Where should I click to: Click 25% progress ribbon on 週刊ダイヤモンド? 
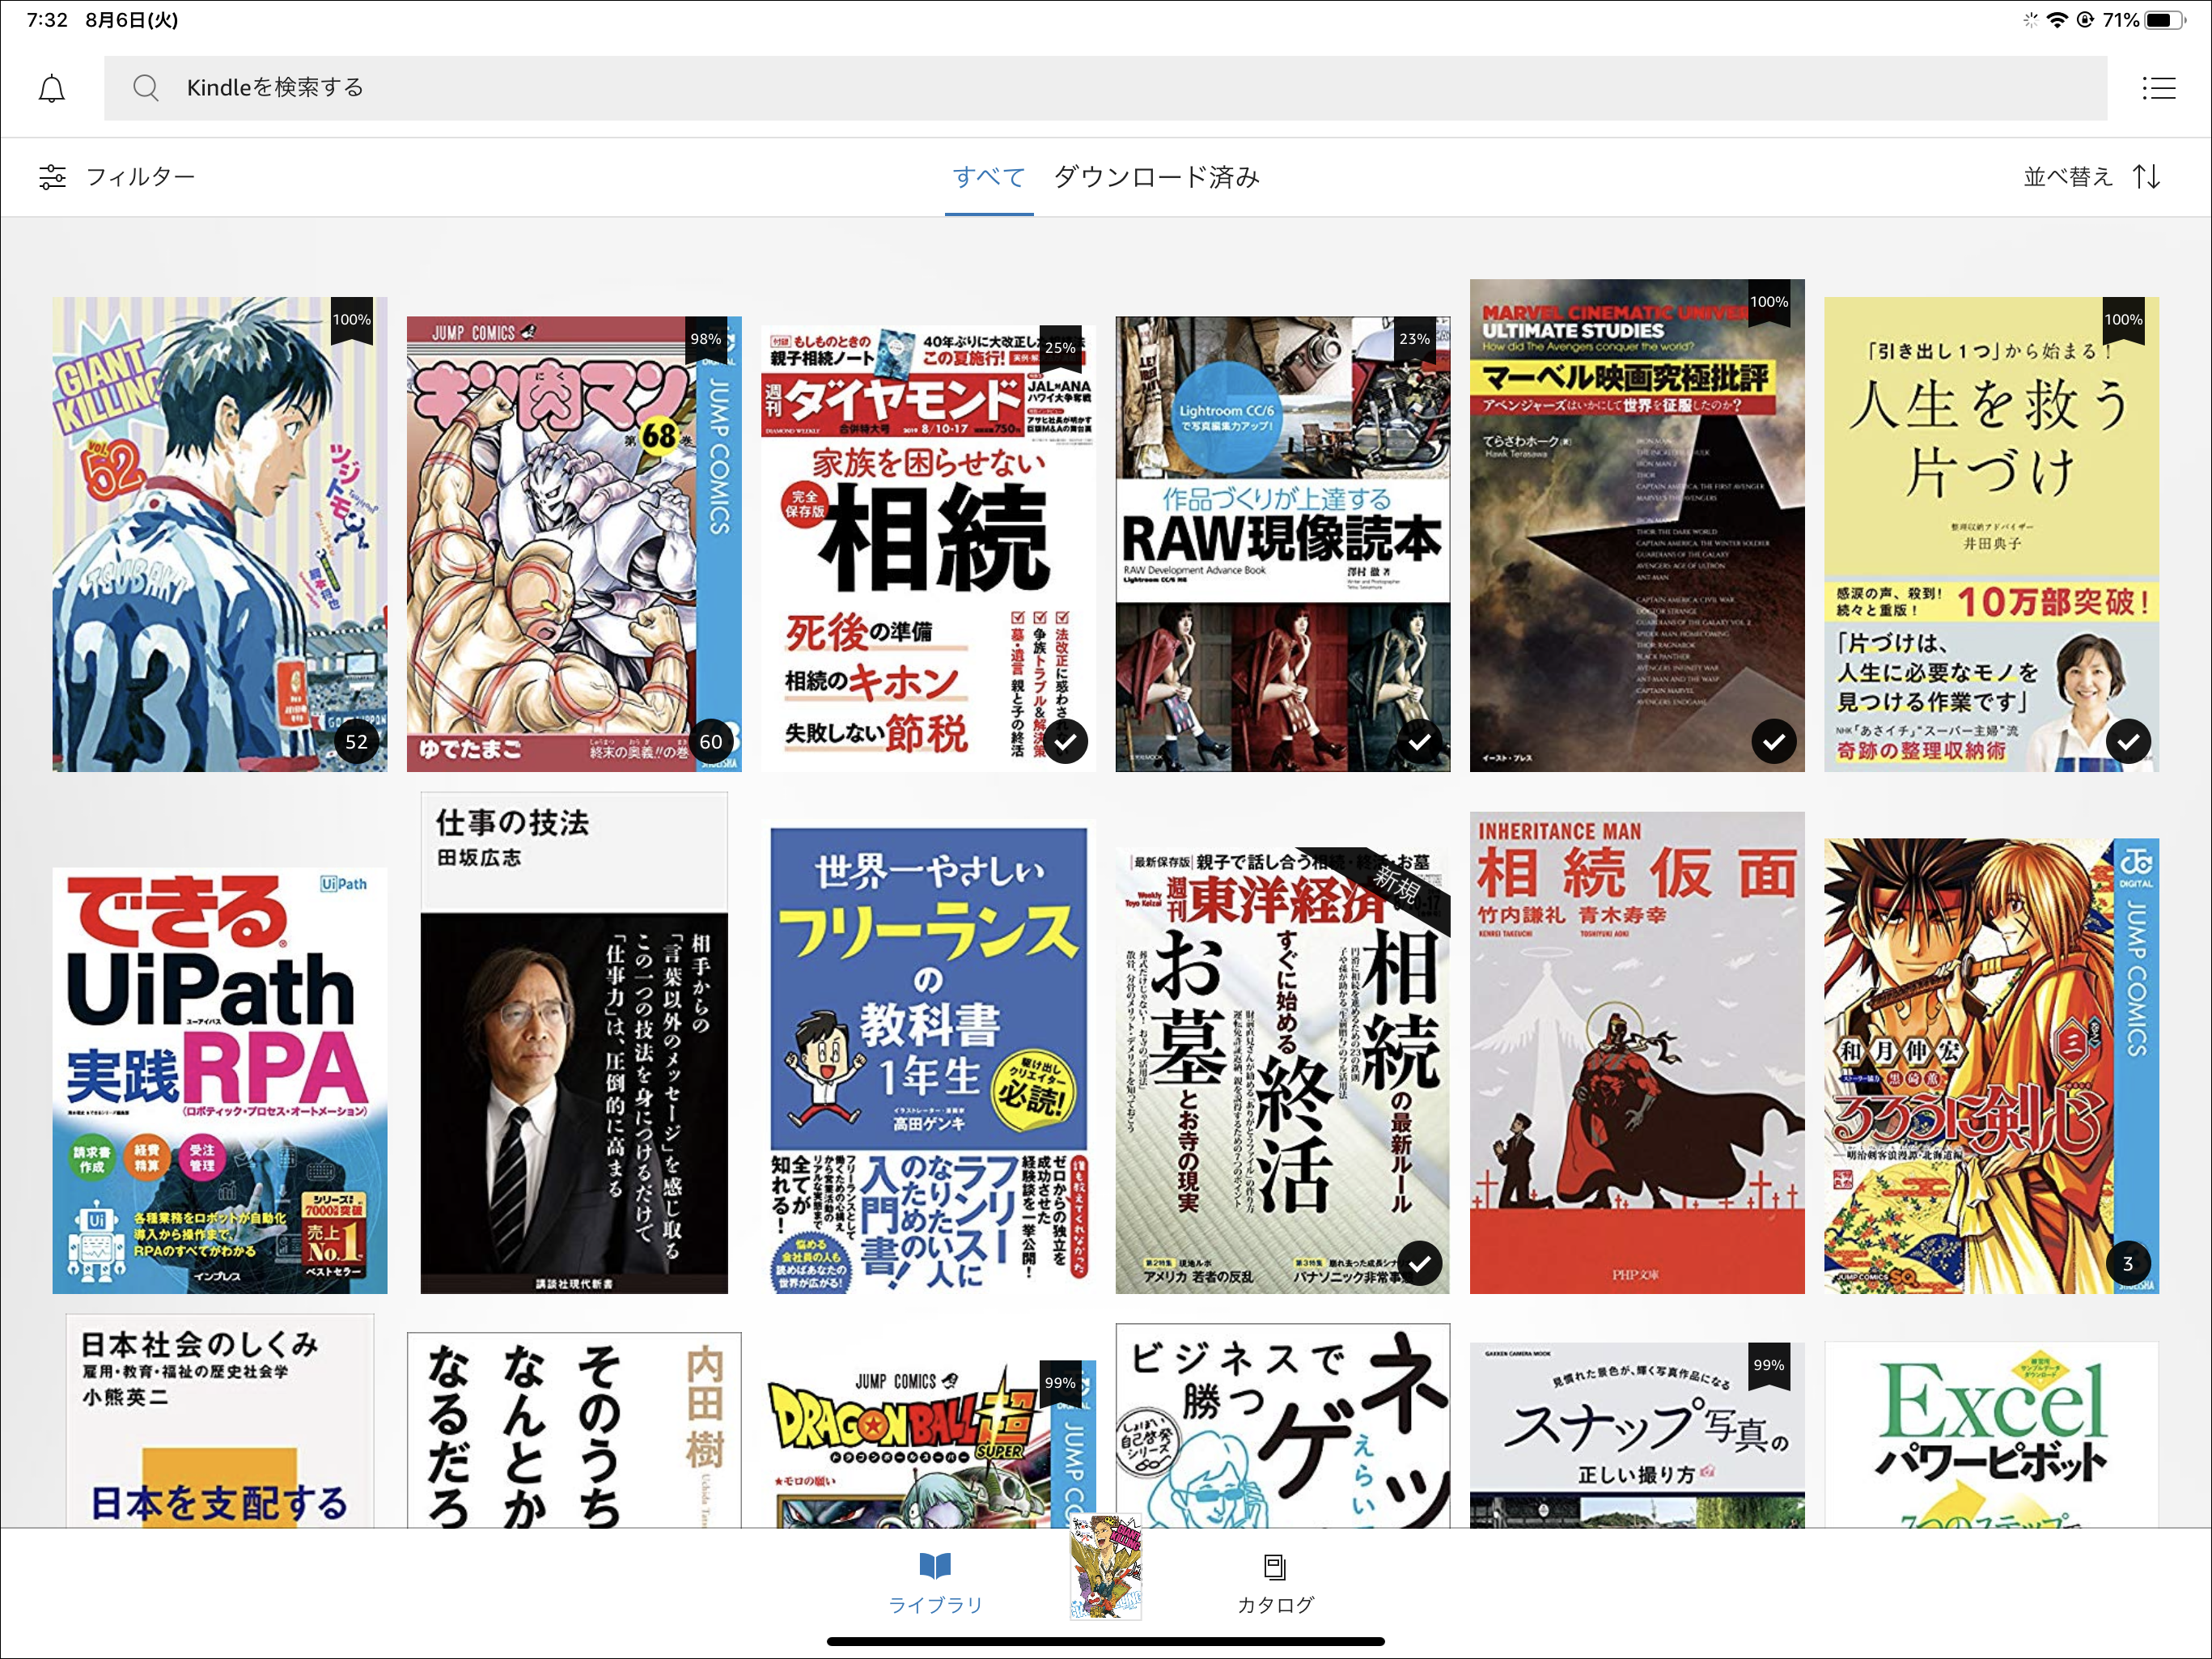[x=1060, y=351]
